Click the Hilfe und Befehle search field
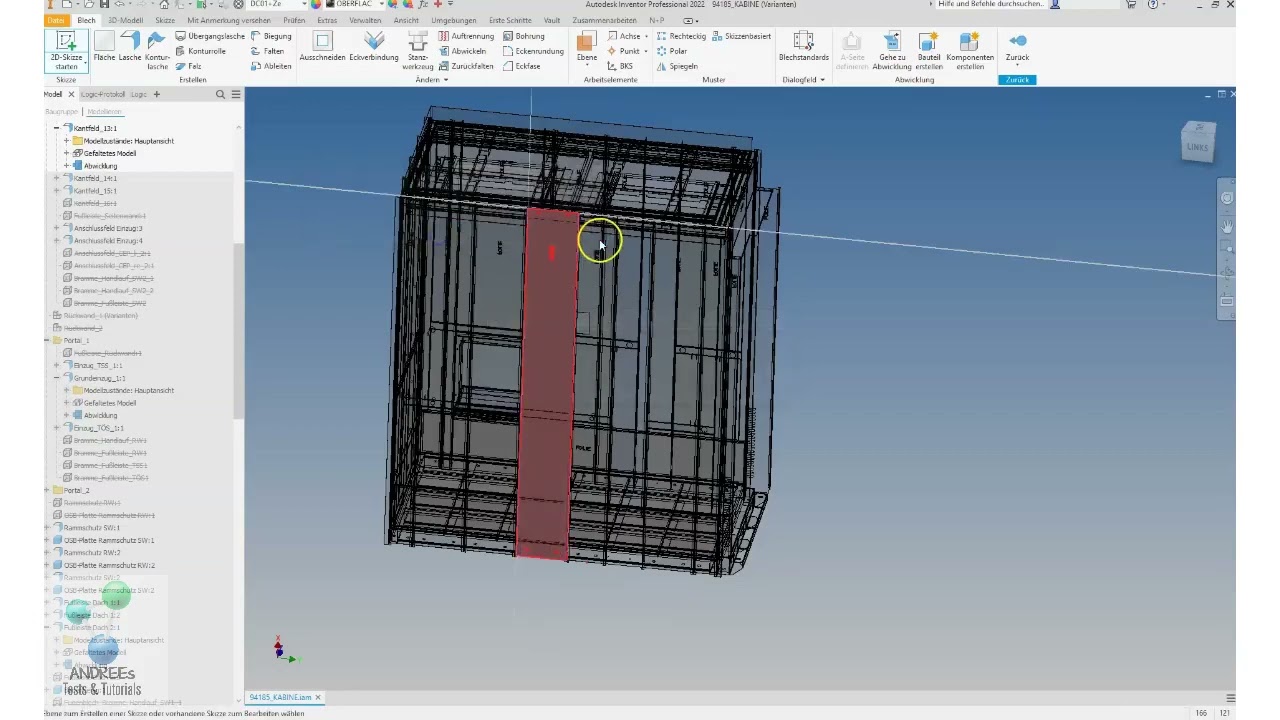 pos(990,5)
